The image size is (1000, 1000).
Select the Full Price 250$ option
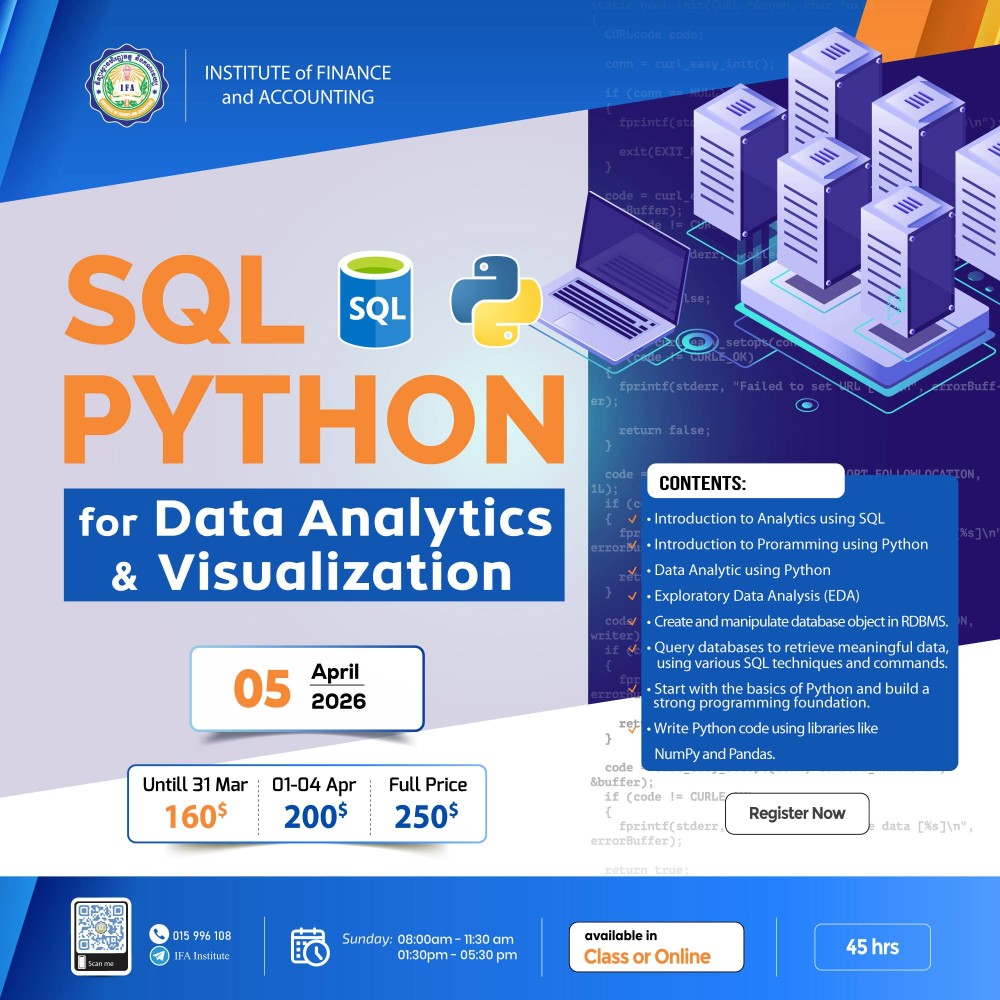(427, 803)
